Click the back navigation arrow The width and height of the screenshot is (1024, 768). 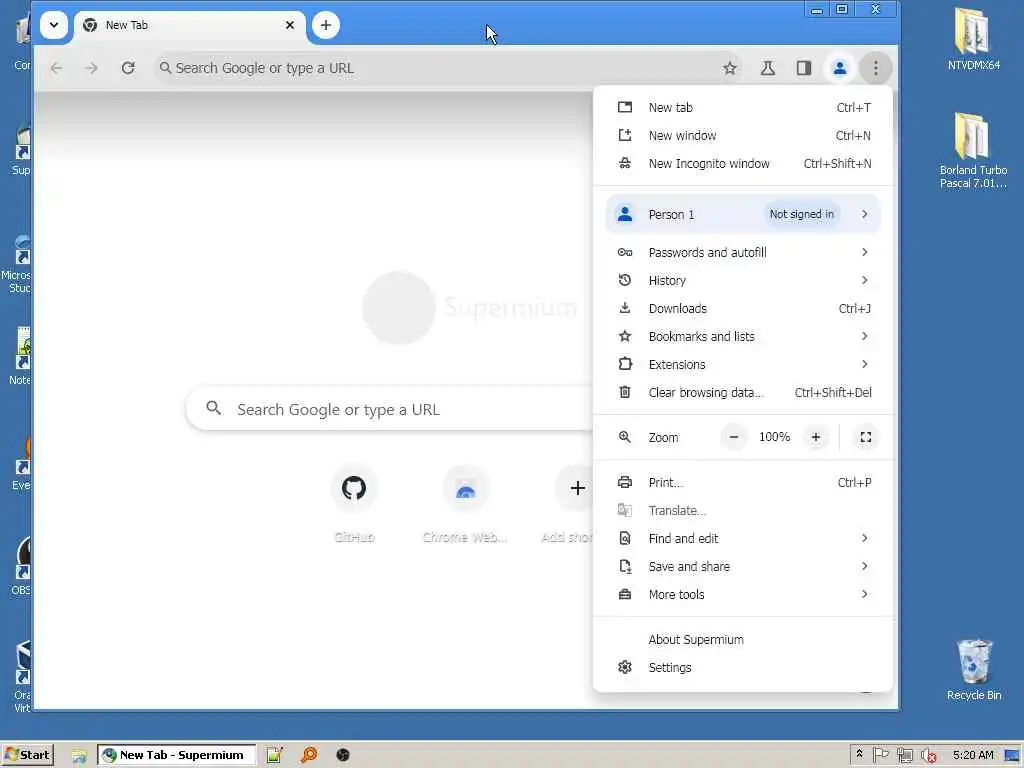click(x=57, y=68)
